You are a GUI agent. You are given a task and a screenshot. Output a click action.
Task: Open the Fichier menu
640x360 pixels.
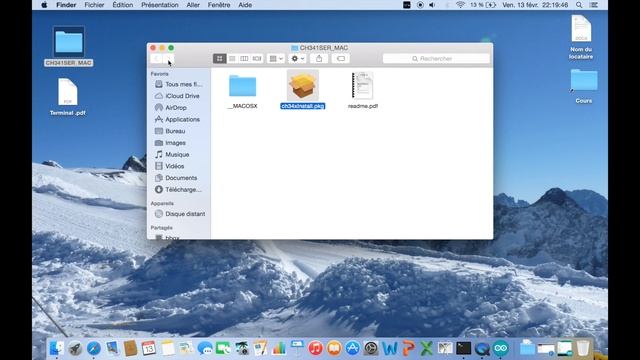(94, 5)
